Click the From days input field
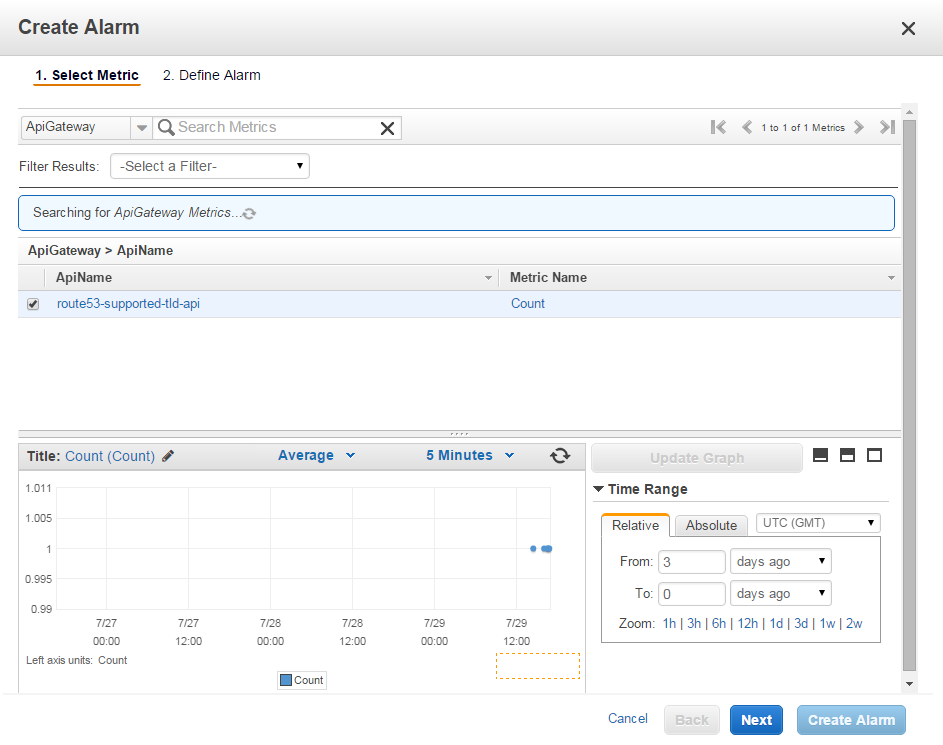943x745 pixels. pyautogui.click(x=692, y=562)
